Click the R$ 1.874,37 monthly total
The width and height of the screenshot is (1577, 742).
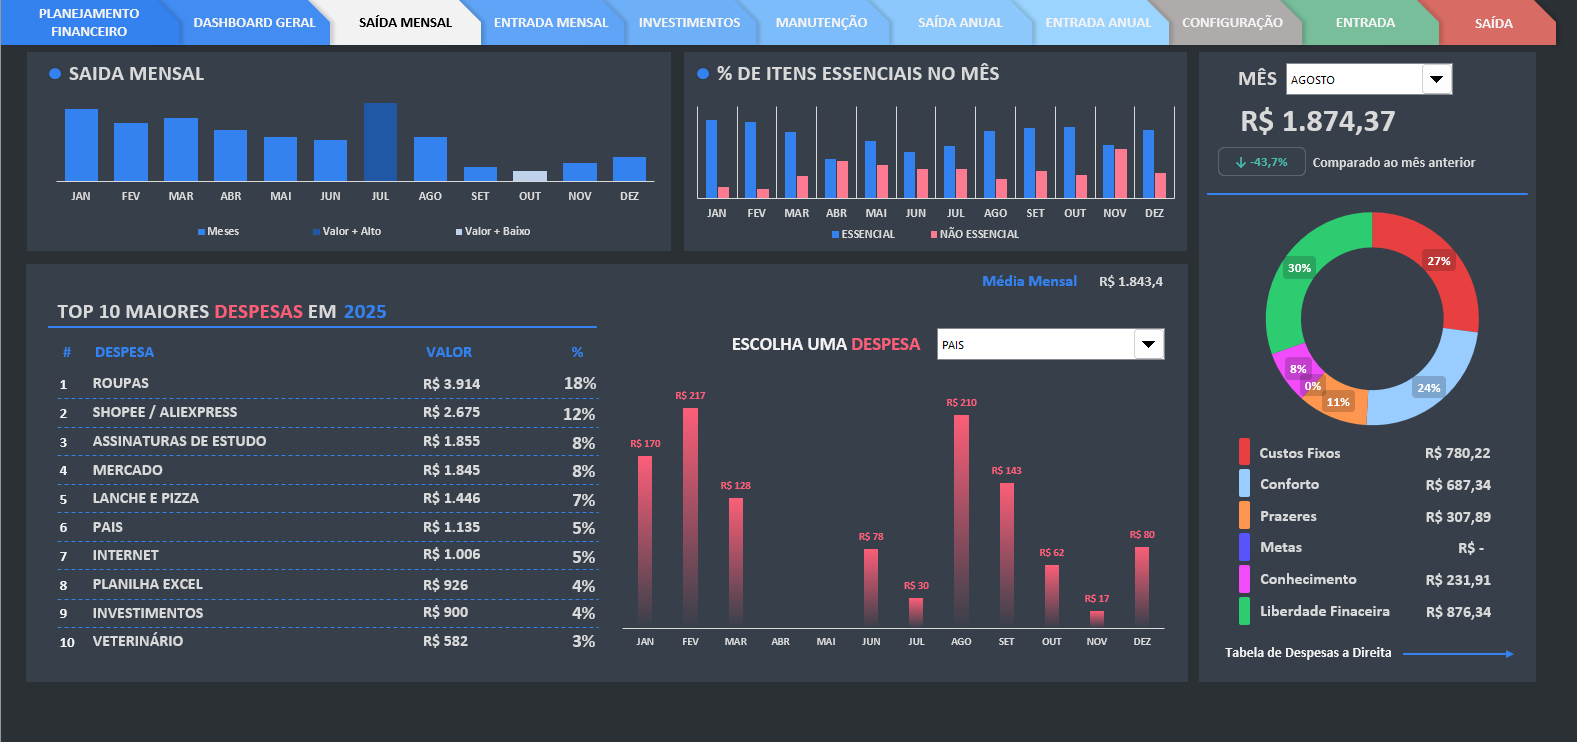click(x=1318, y=121)
